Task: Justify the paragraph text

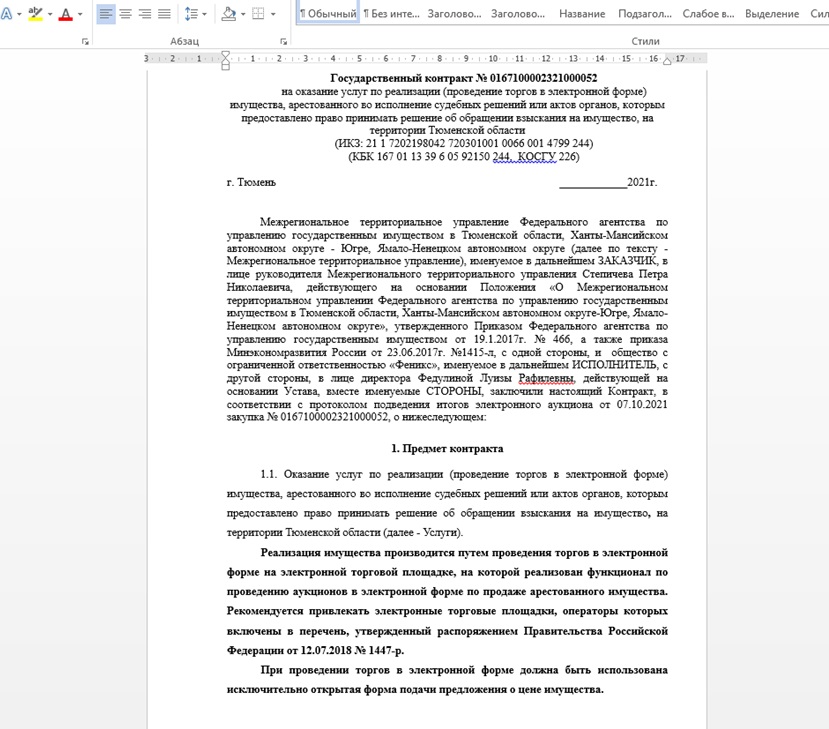Action: [165, 14]
